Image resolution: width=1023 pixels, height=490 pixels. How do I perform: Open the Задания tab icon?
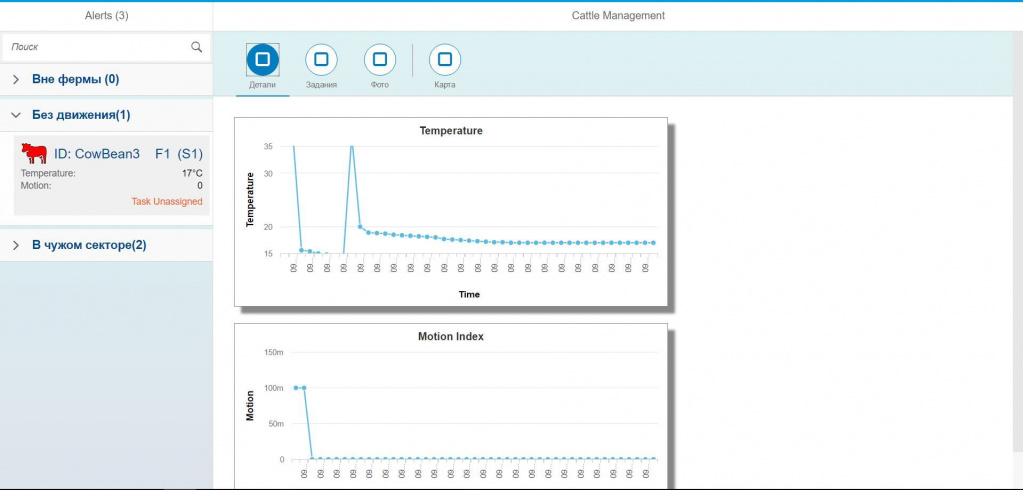321,60
